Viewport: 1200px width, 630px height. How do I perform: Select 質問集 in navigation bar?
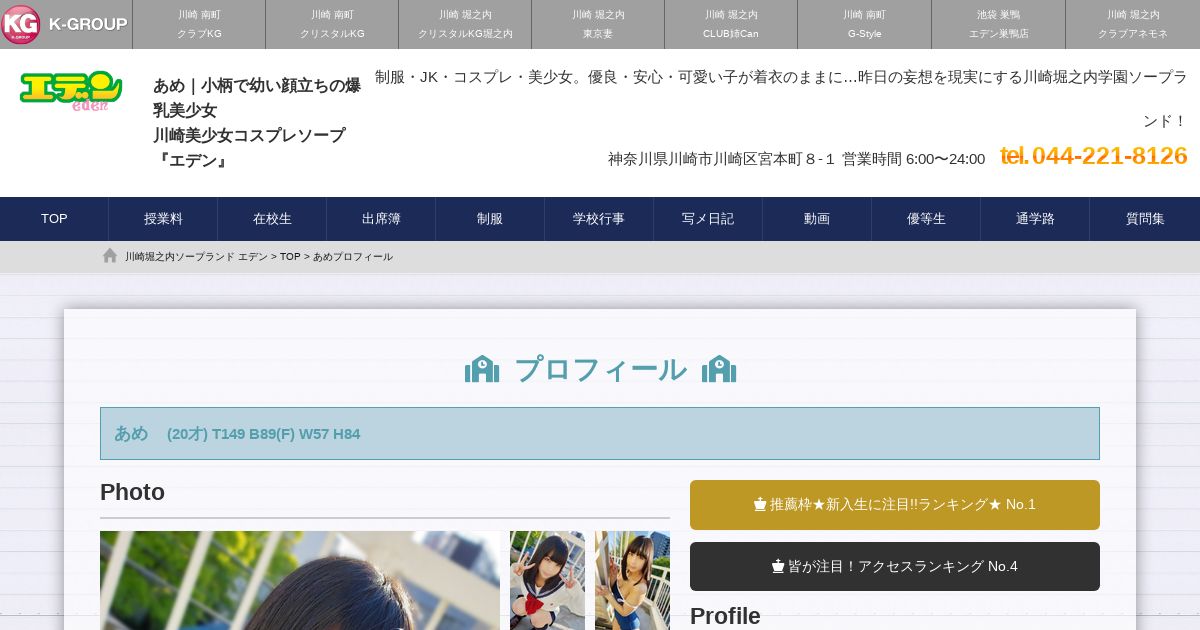point(1145,219)
